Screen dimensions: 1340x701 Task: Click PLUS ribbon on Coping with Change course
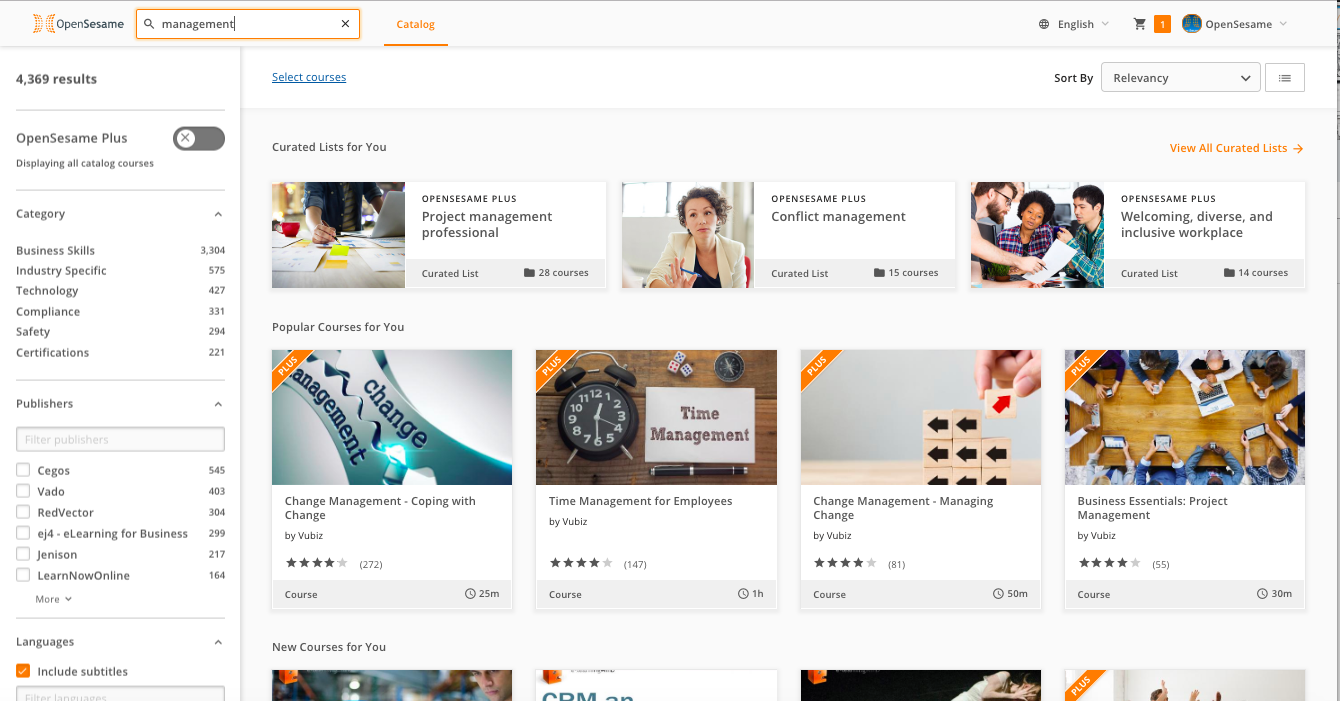tap(290, 367)
